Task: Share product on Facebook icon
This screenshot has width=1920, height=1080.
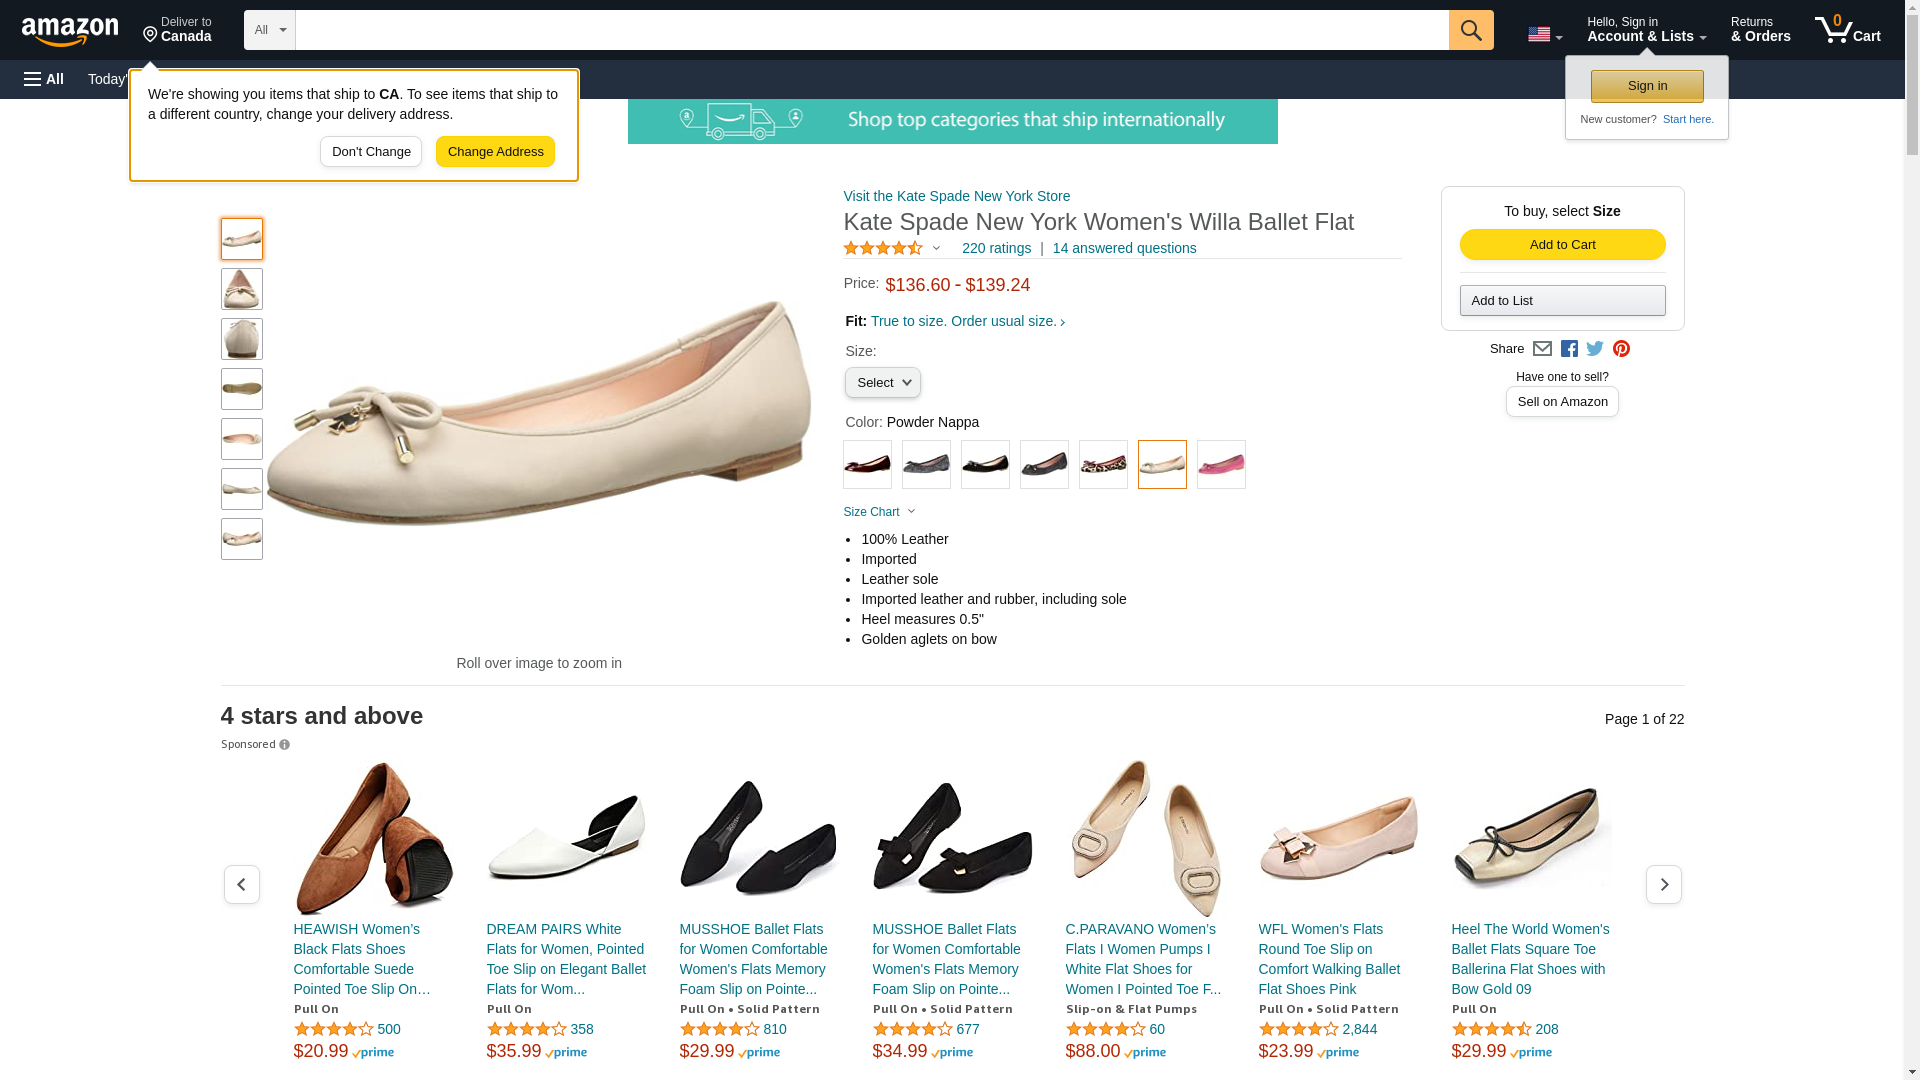Action: coord(1569,349)
